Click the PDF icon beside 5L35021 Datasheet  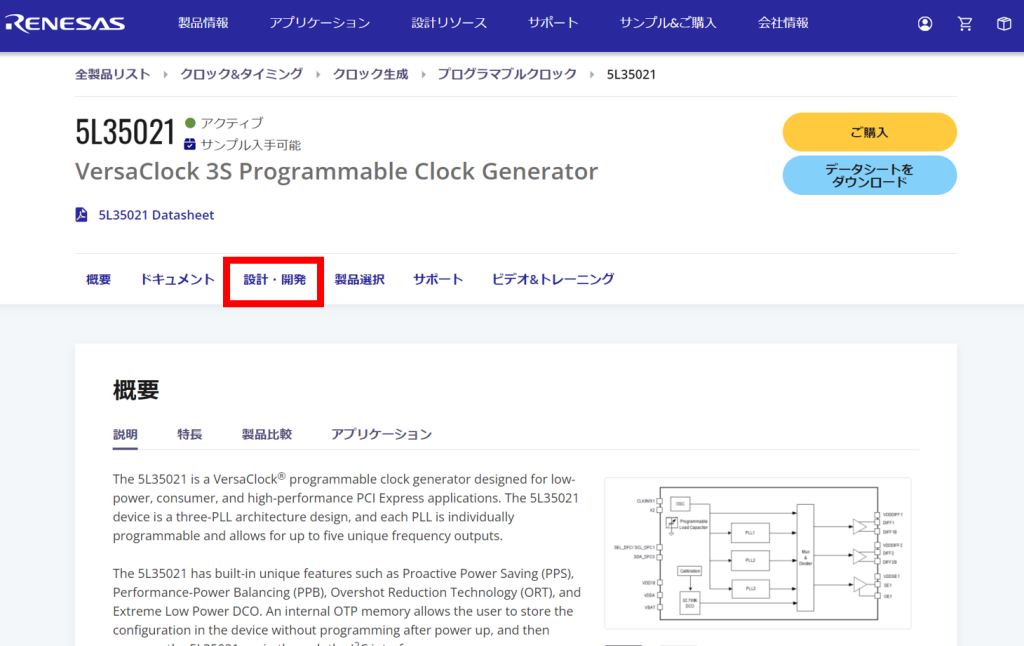81,214
